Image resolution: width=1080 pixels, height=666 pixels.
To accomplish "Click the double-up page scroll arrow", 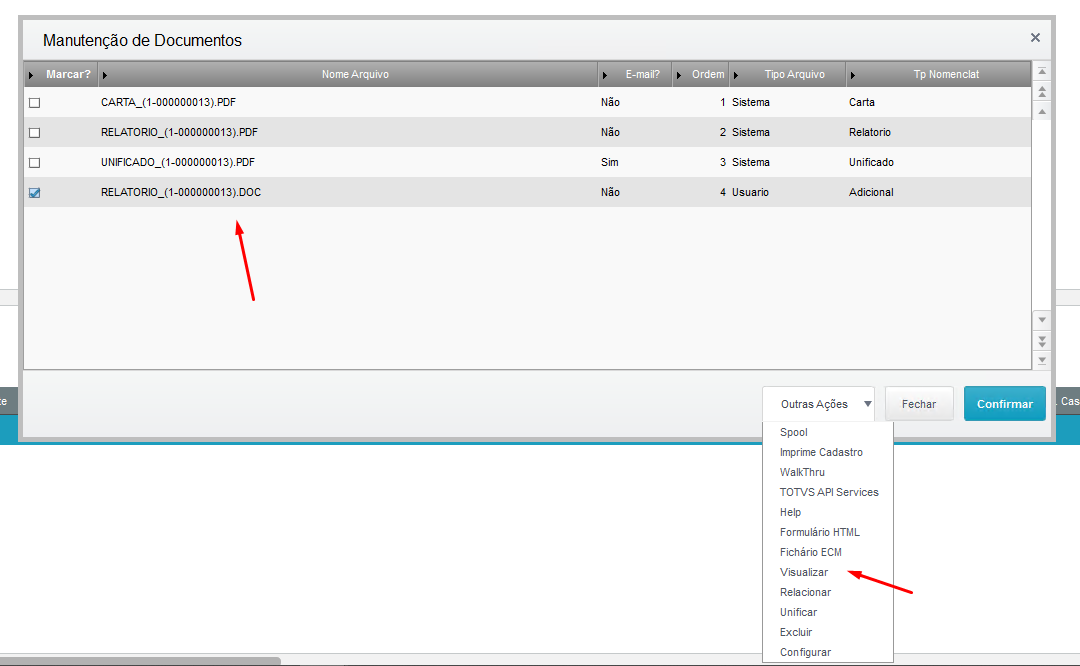I will [1042, 91].
